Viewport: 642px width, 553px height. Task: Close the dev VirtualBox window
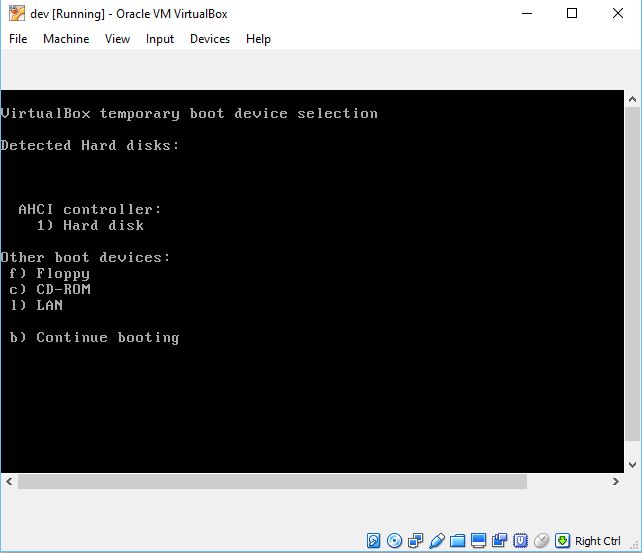(617, 14)
